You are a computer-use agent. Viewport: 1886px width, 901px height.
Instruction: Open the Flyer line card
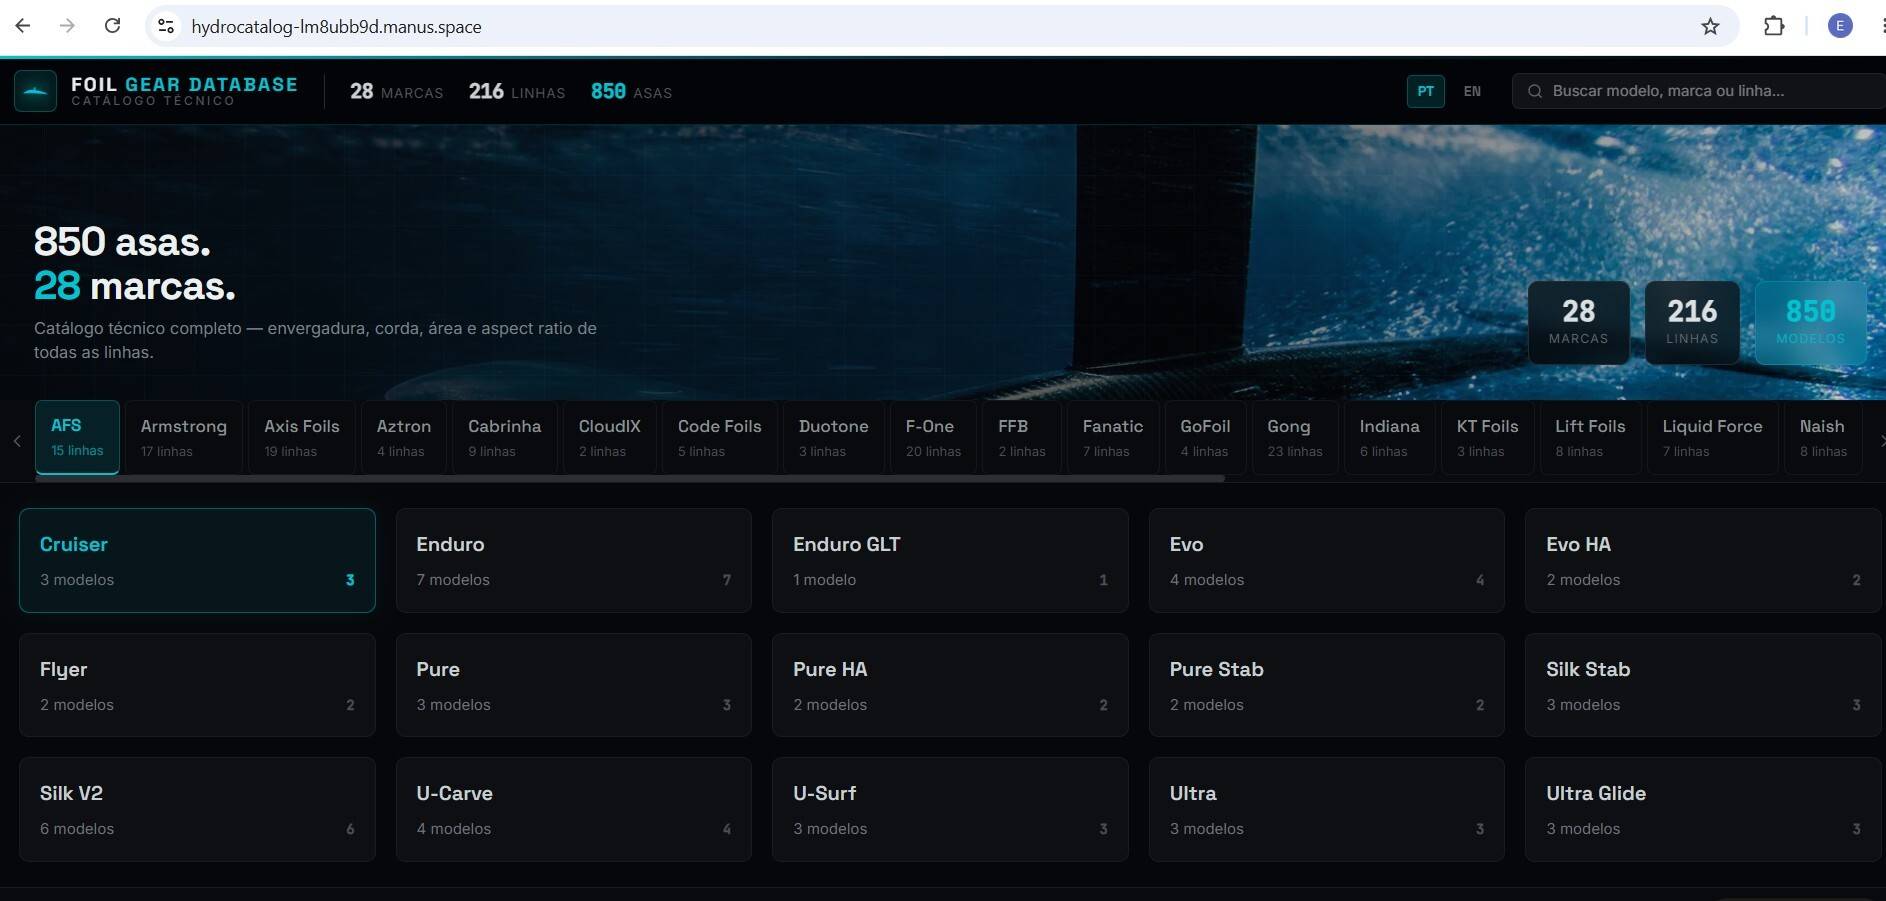point(197,685)
